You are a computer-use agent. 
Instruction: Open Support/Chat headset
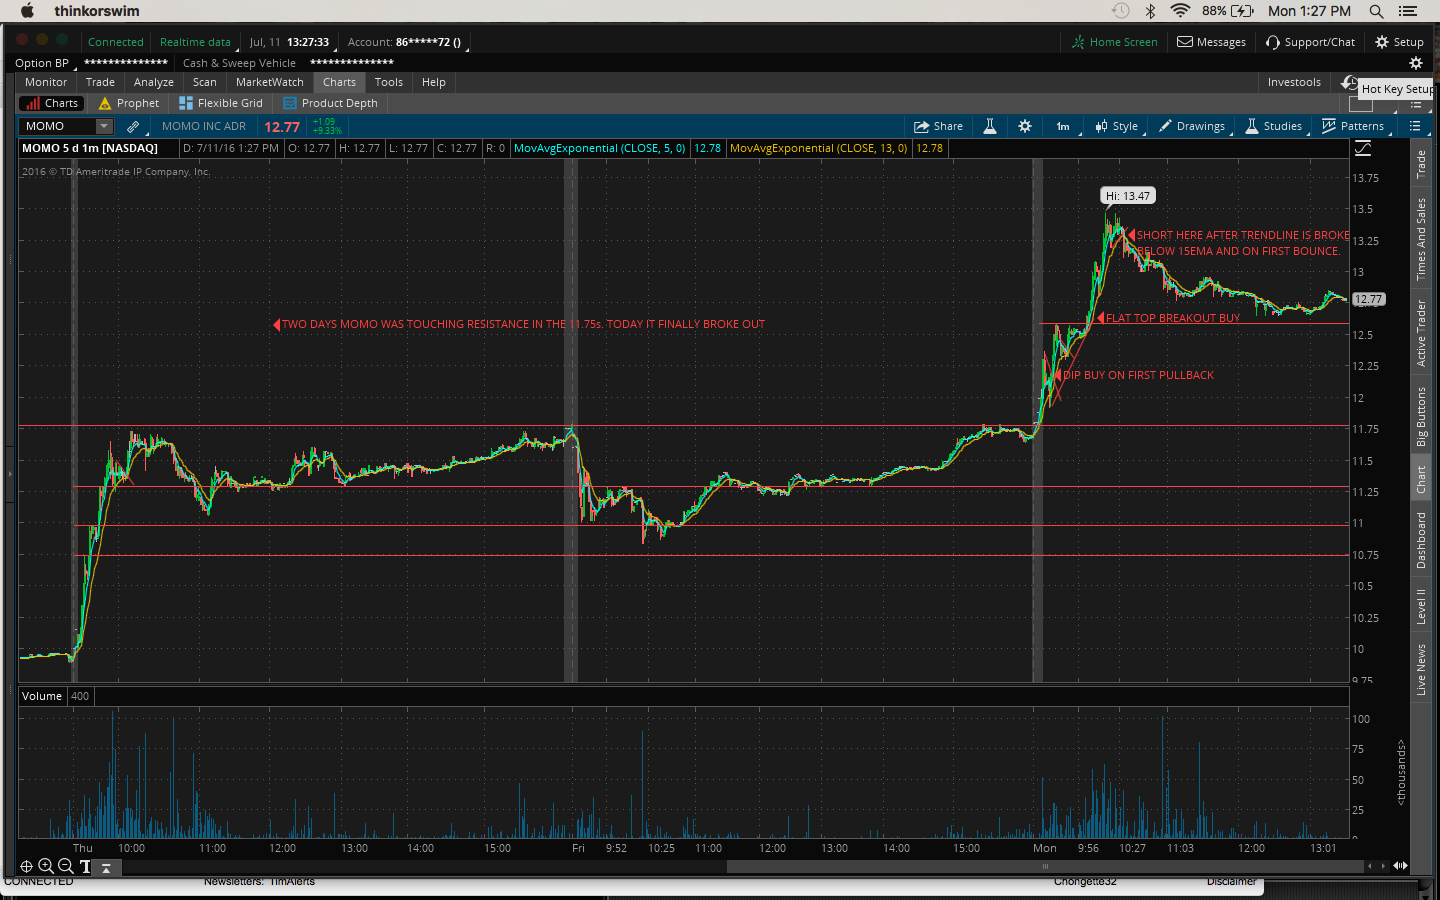(x=1310, y=42)
